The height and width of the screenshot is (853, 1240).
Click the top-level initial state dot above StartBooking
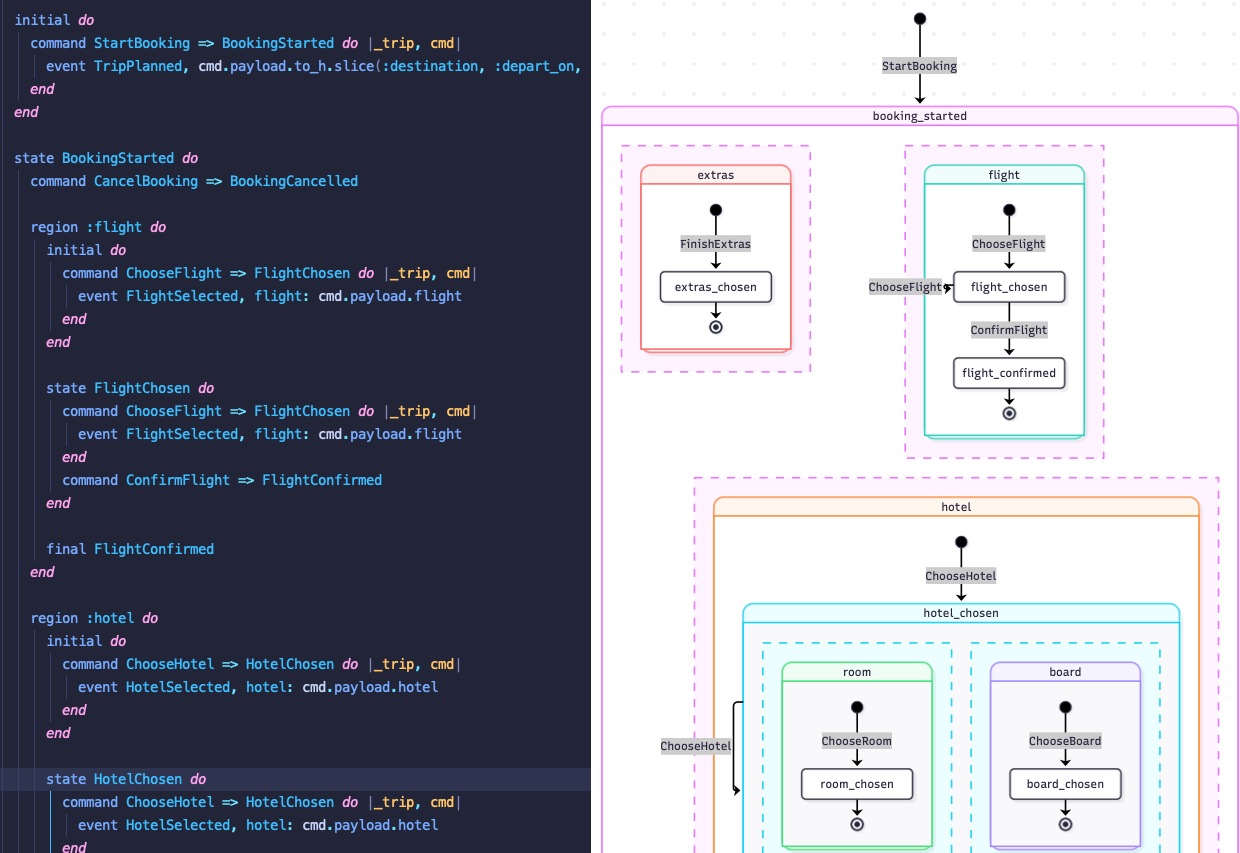point(919,19)
